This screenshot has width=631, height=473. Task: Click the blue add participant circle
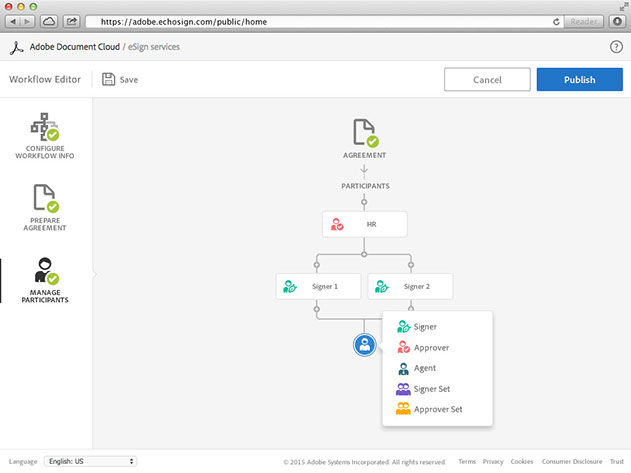[365, 345]
